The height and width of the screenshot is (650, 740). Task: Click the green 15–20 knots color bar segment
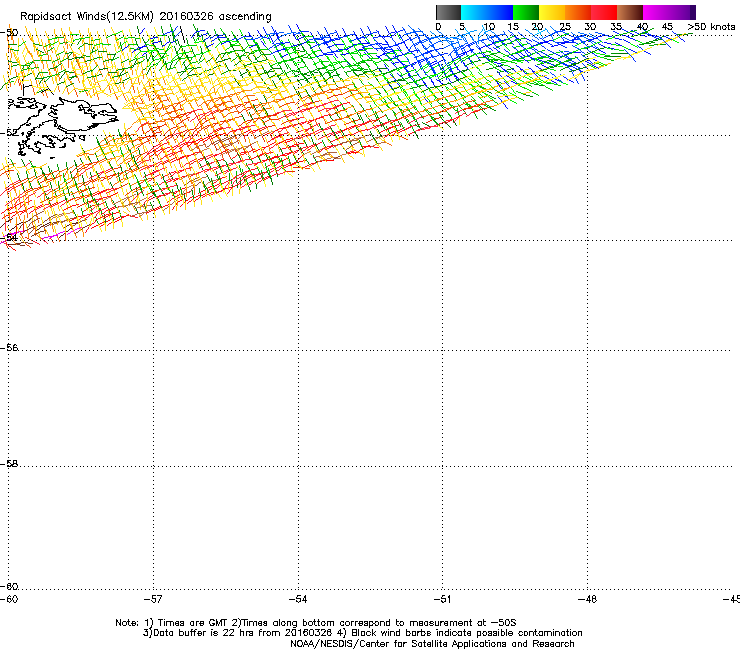526,12
